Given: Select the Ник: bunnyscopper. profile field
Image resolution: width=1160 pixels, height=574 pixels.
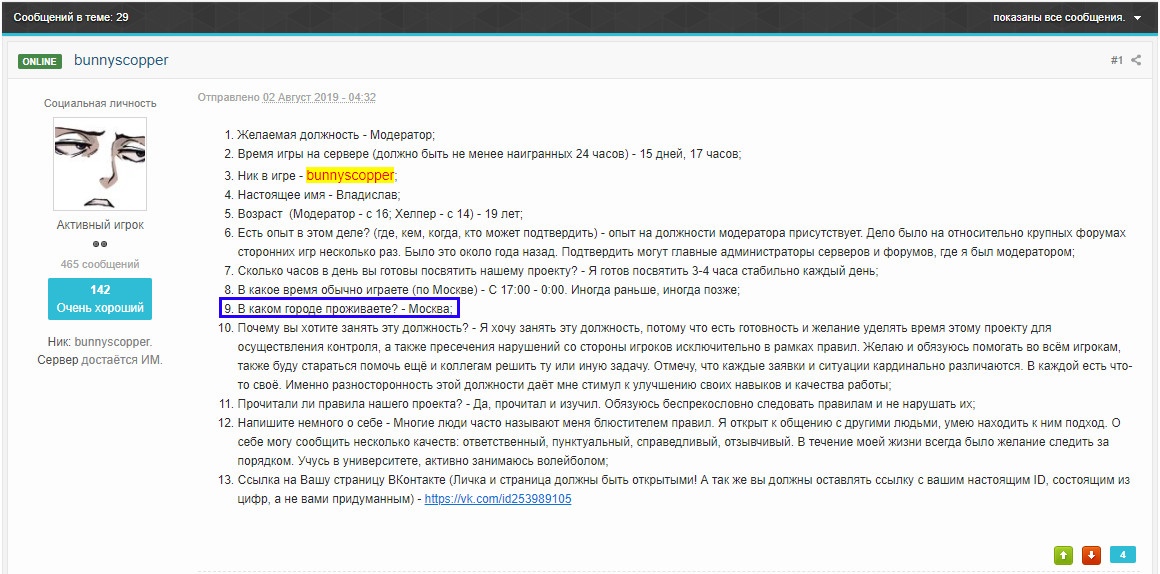Looking at the screenshot, I should point(100,342).
